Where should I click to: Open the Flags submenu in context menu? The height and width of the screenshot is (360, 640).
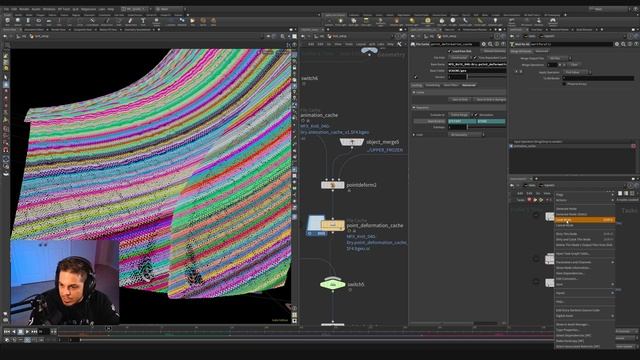point(584,195)
